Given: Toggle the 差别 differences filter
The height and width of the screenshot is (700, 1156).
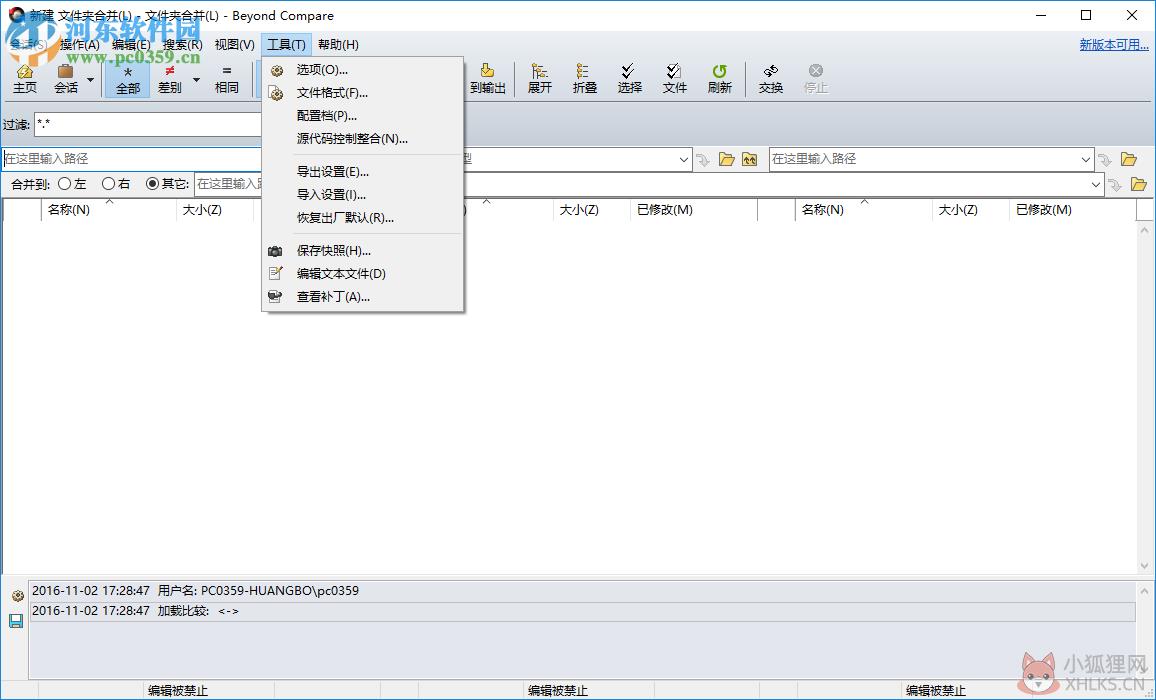Looking at the screenshot, I should (x=170, y=79).
